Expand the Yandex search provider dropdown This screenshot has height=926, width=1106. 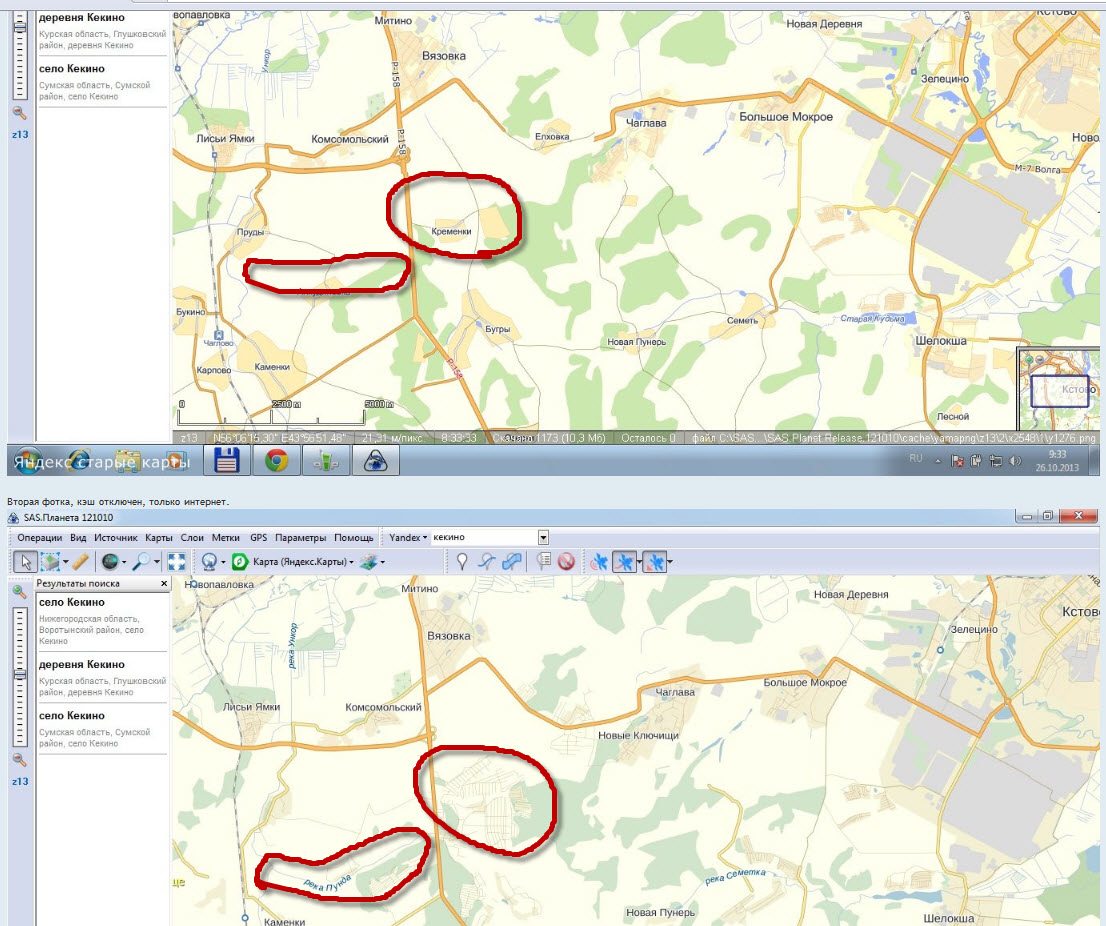(x=409, y=538)
